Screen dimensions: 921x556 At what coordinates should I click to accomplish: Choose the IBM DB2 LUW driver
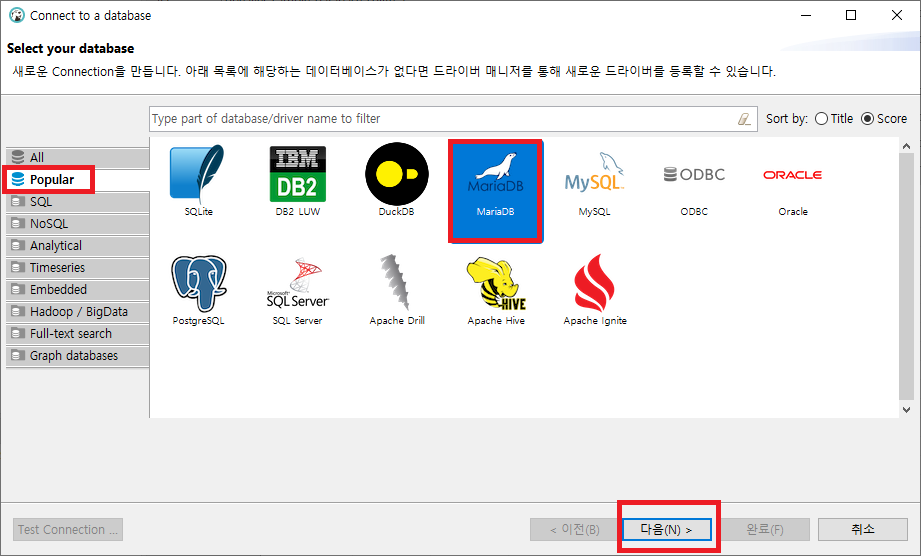(297, 174)
